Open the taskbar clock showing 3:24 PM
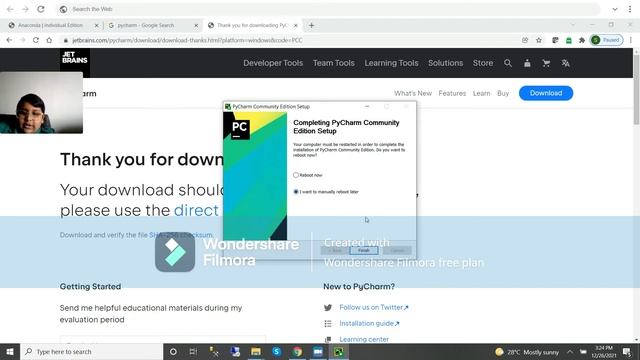 click(x=604, y=351)
